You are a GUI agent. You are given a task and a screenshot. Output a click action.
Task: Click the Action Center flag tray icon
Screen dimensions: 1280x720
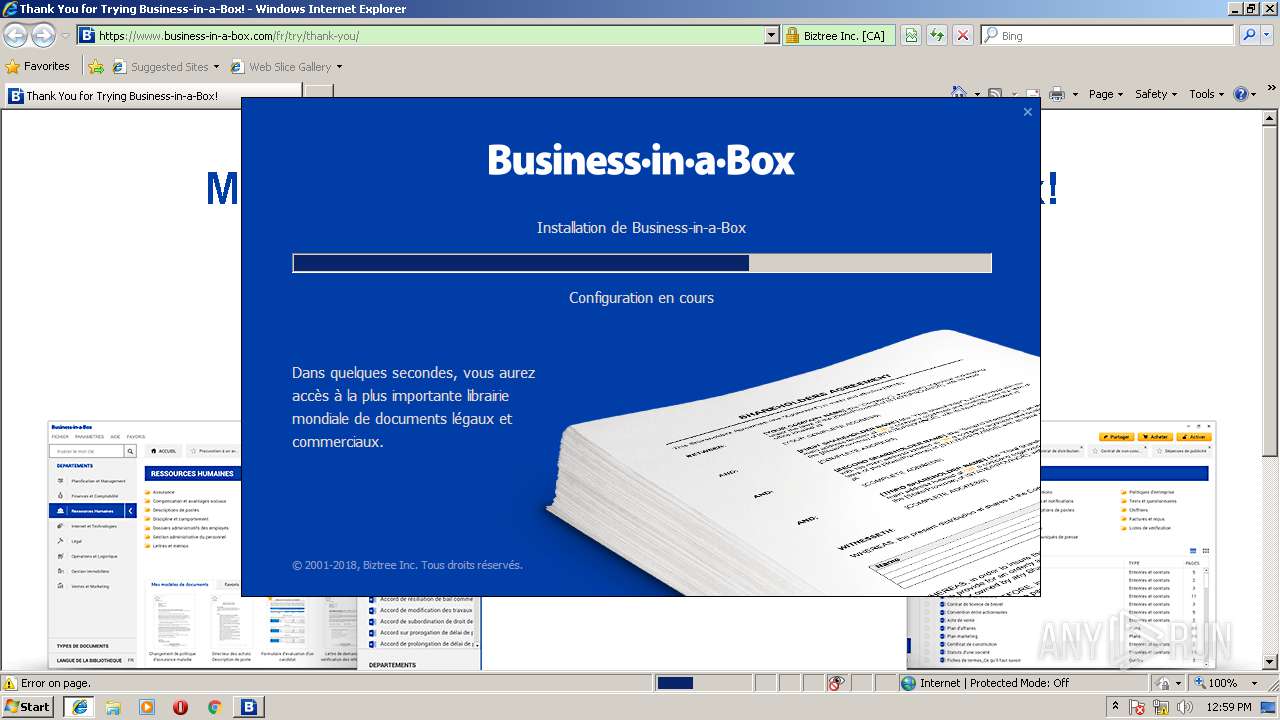coord(1137,707)
